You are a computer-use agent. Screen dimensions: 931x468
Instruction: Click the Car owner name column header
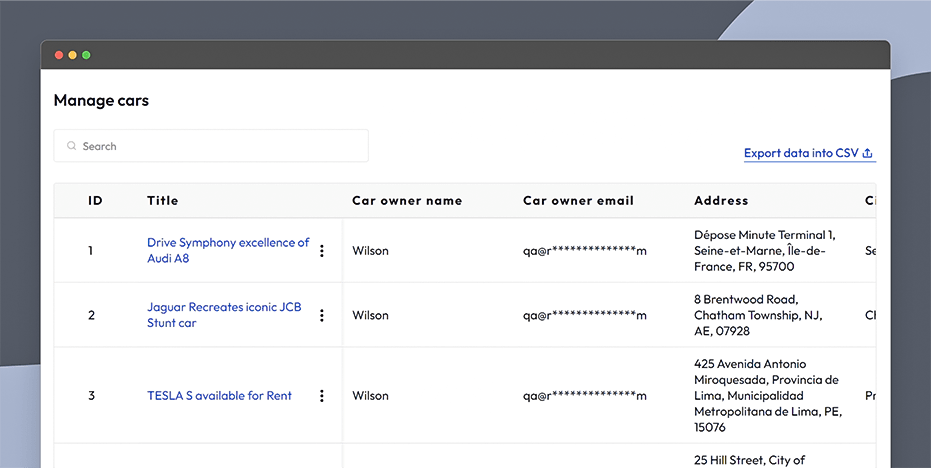pos(407,201)
